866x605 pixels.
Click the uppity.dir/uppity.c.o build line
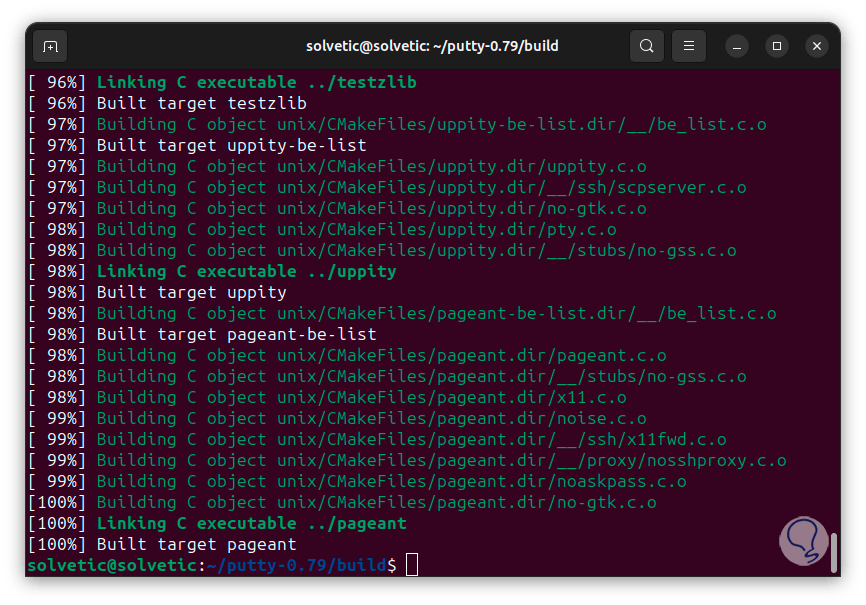337,166
